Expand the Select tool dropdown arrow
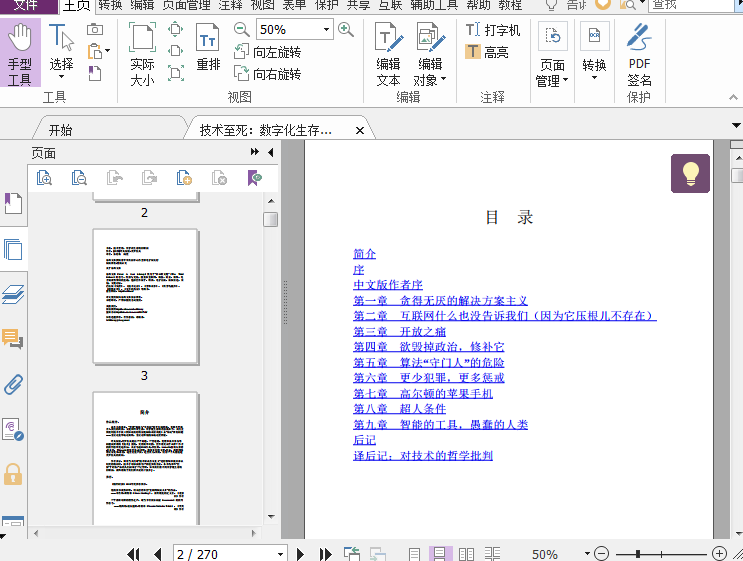 click(x=61, y=77)
